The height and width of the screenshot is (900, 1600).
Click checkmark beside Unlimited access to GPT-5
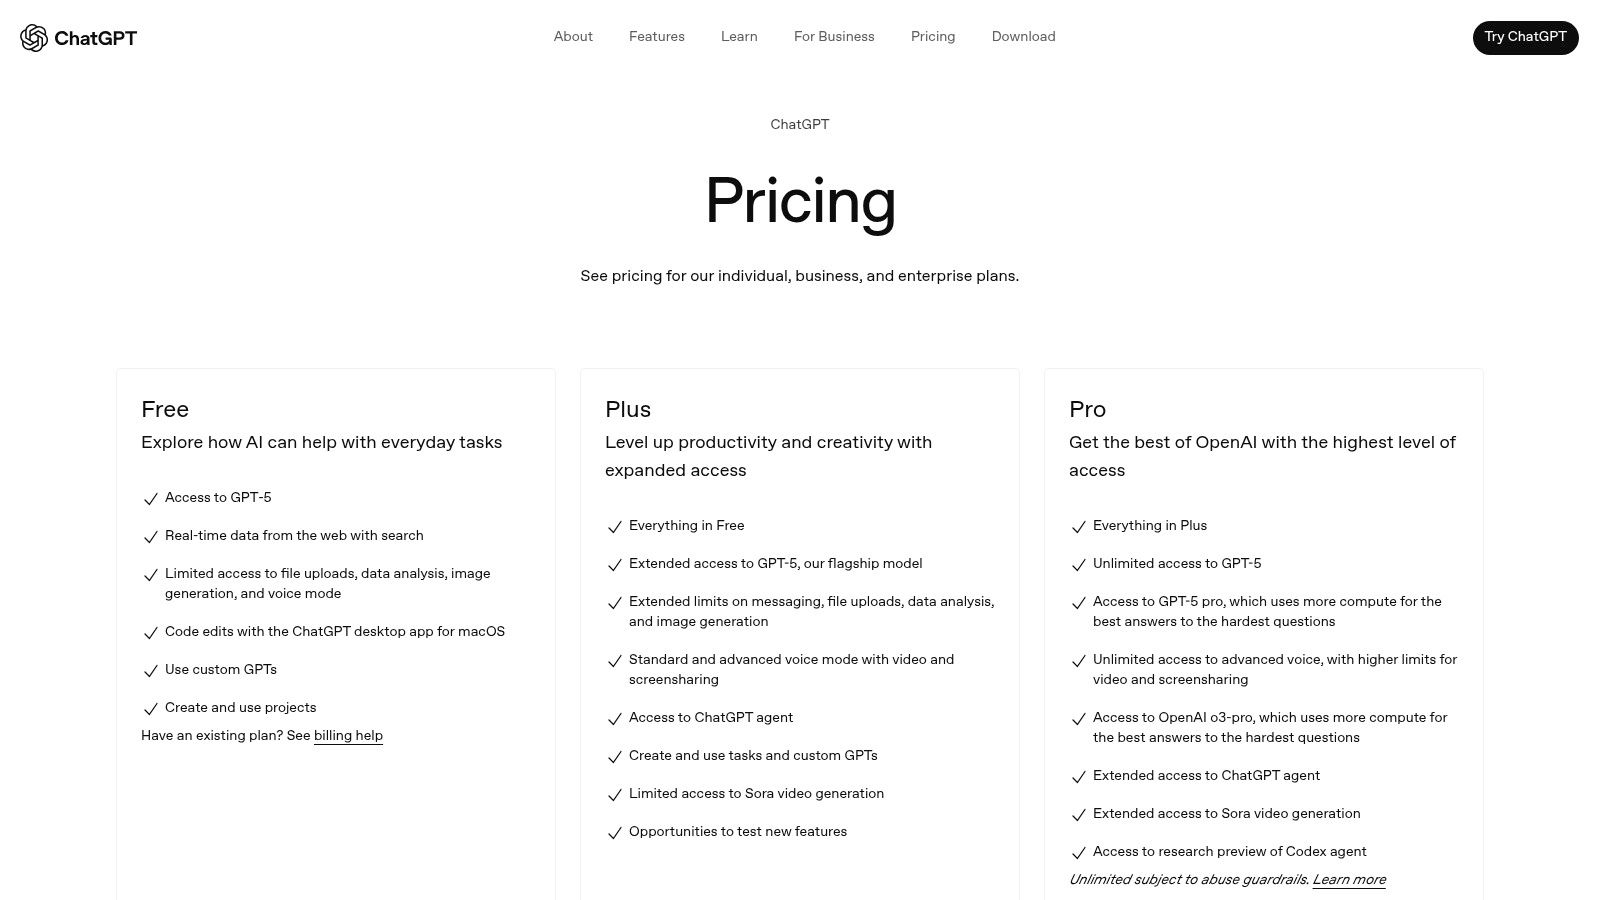pyautogui.click(x=1079, y=564)
